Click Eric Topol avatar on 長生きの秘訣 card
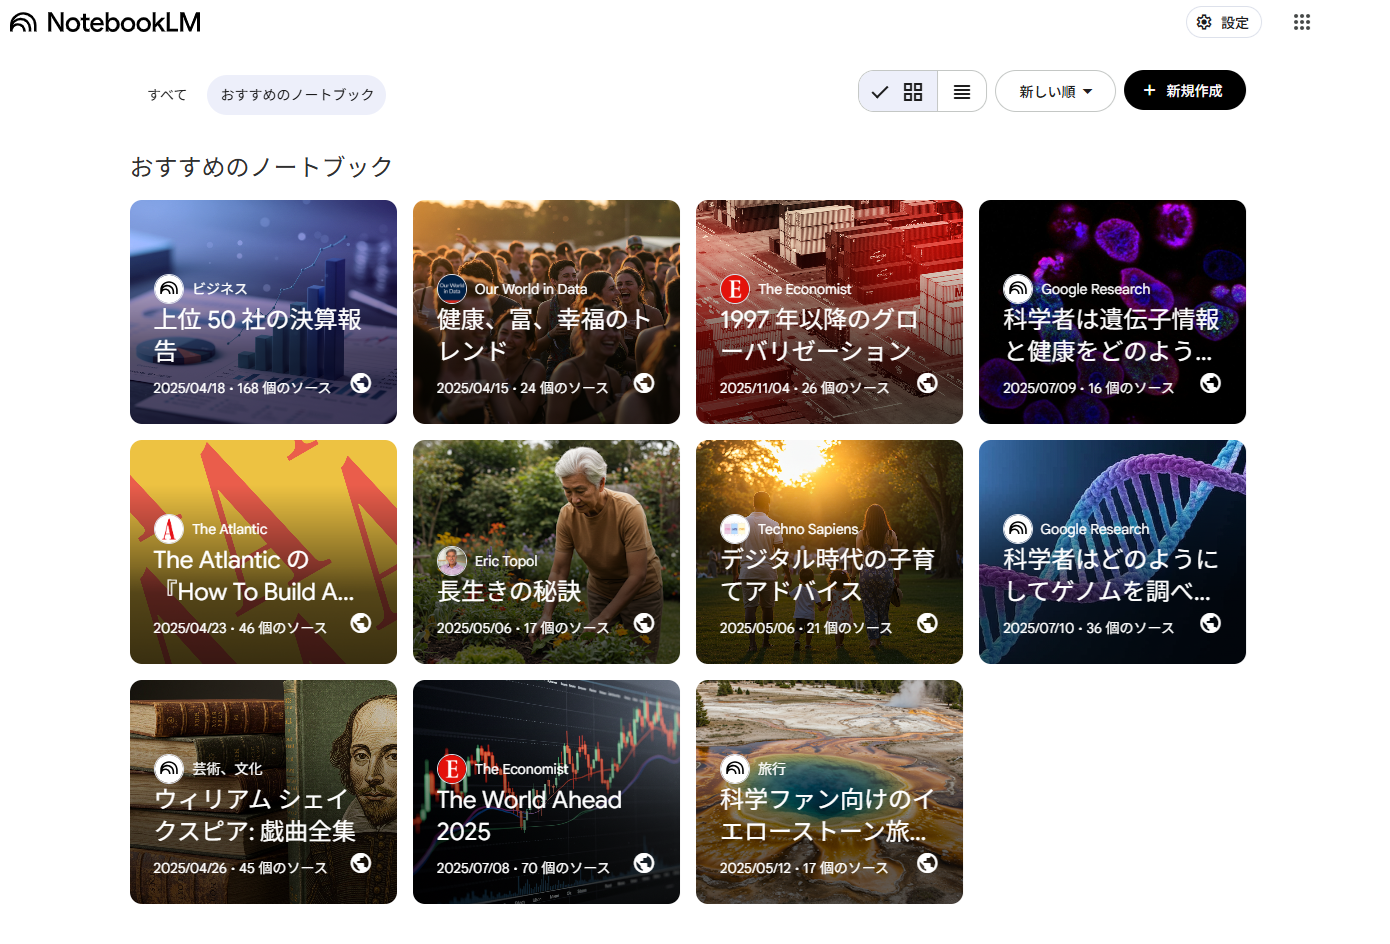The width and height of the screenshot is (1390, 944). [452, 561]
